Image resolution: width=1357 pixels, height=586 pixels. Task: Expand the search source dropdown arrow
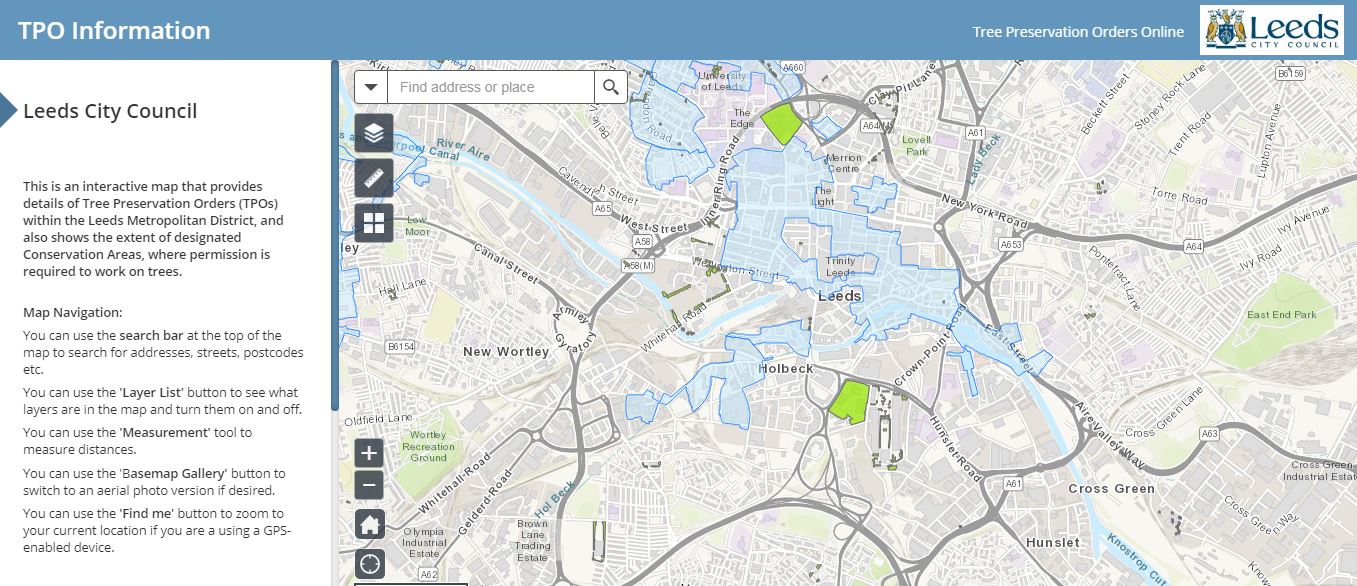coord(371,87)
